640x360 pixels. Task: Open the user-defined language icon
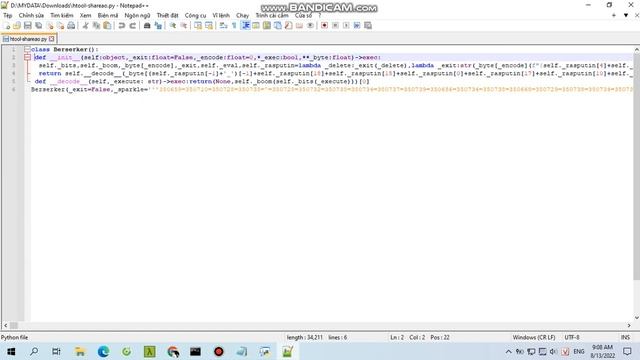pos(256,25)
